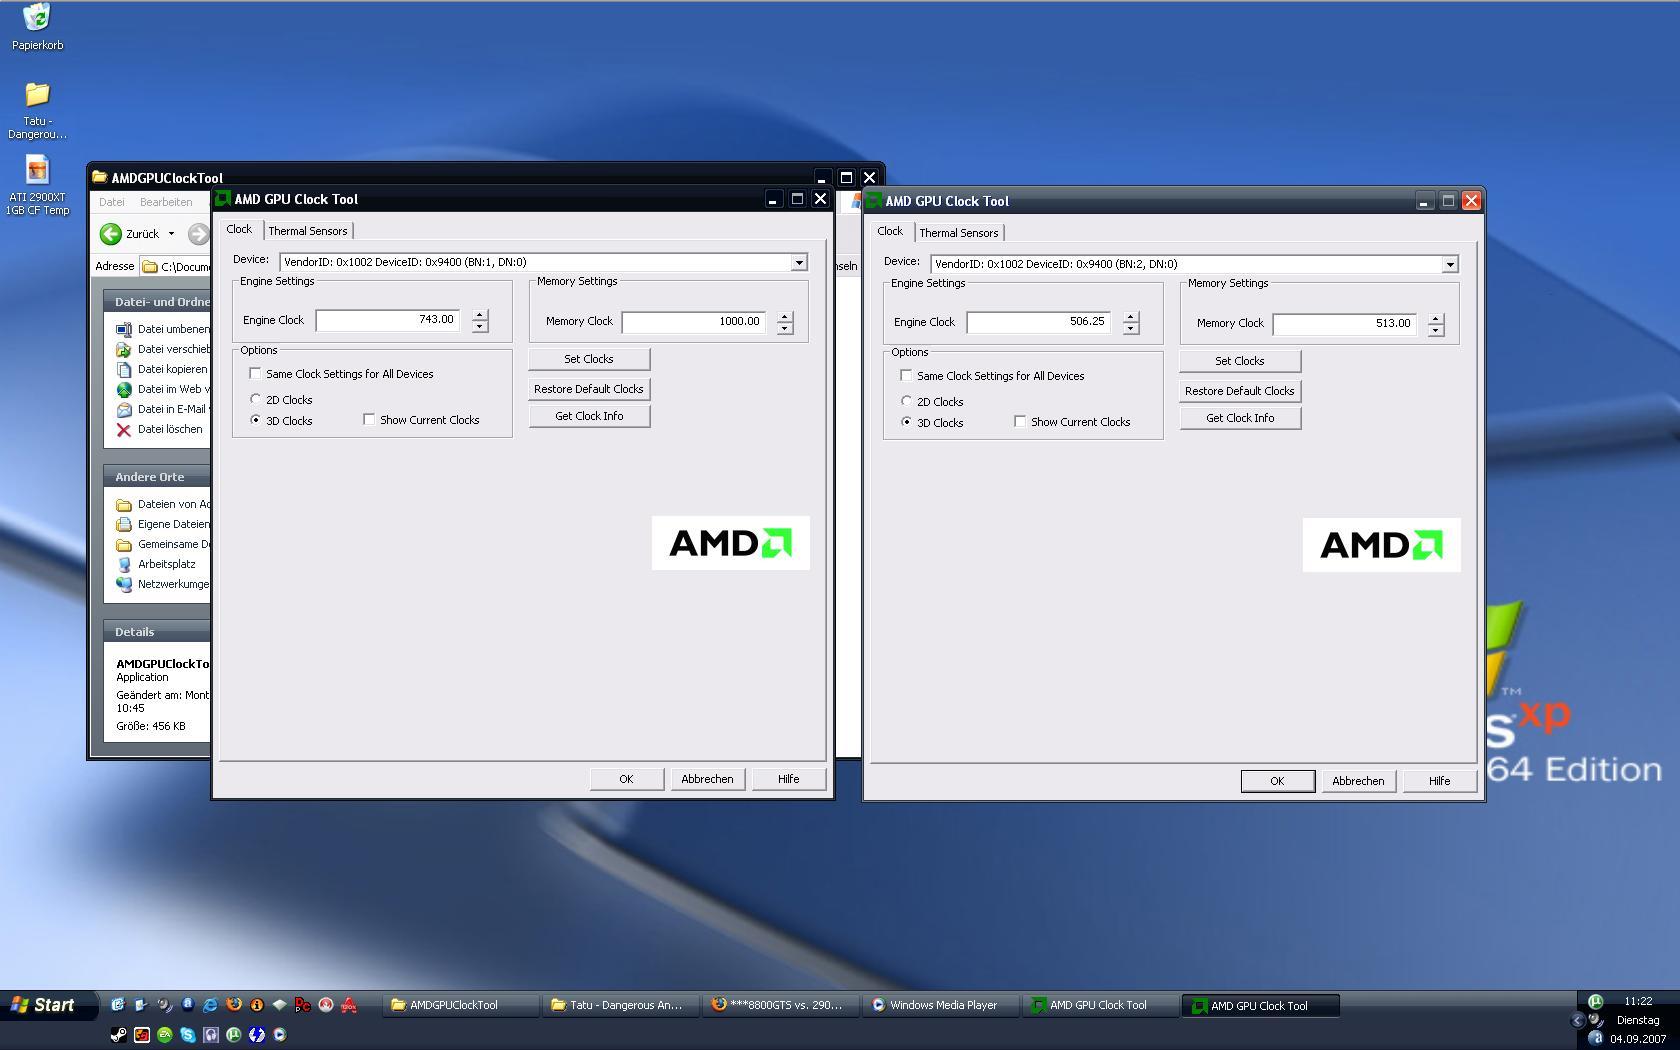Click the Datei im Web veröffentlichen globe icon
Viewport: 1680px width, 1050px height.
124,390
